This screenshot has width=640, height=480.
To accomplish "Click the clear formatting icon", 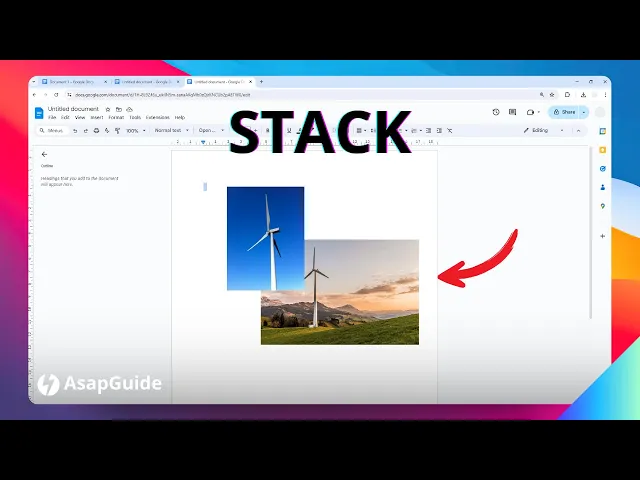I will coord(449,130).
